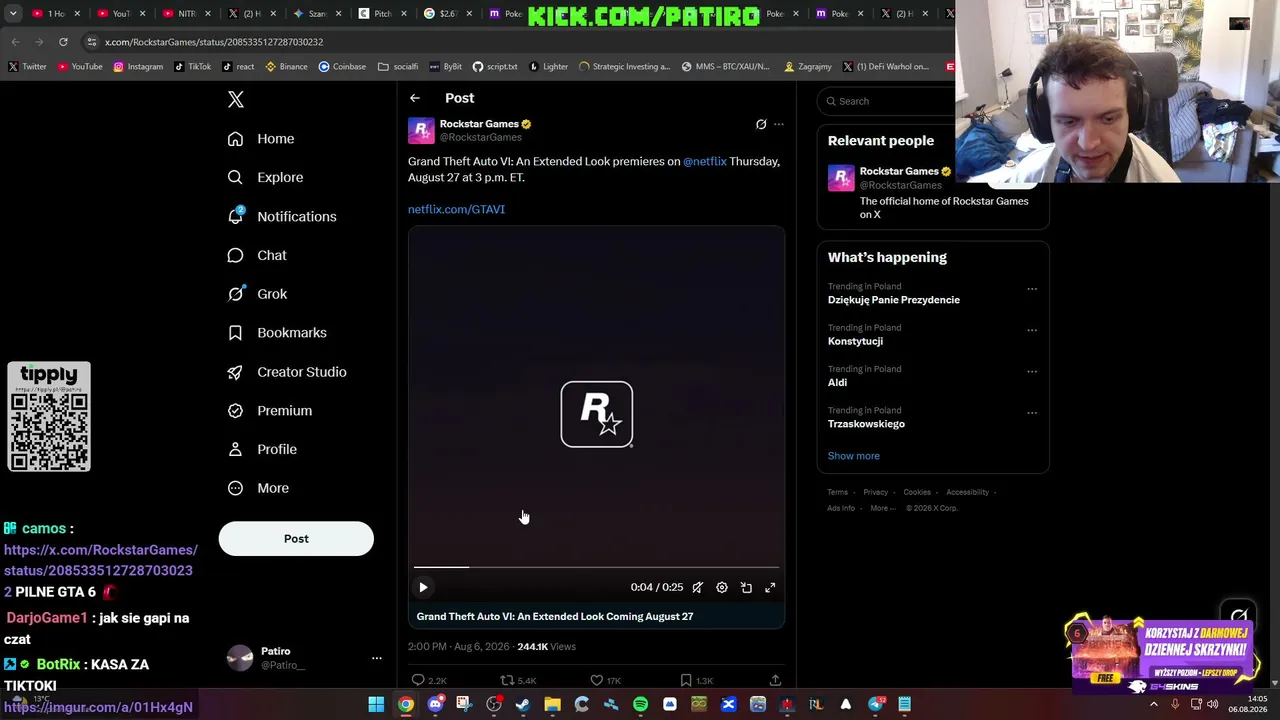Open options for Konstytucji trend

pos(1032,330)
